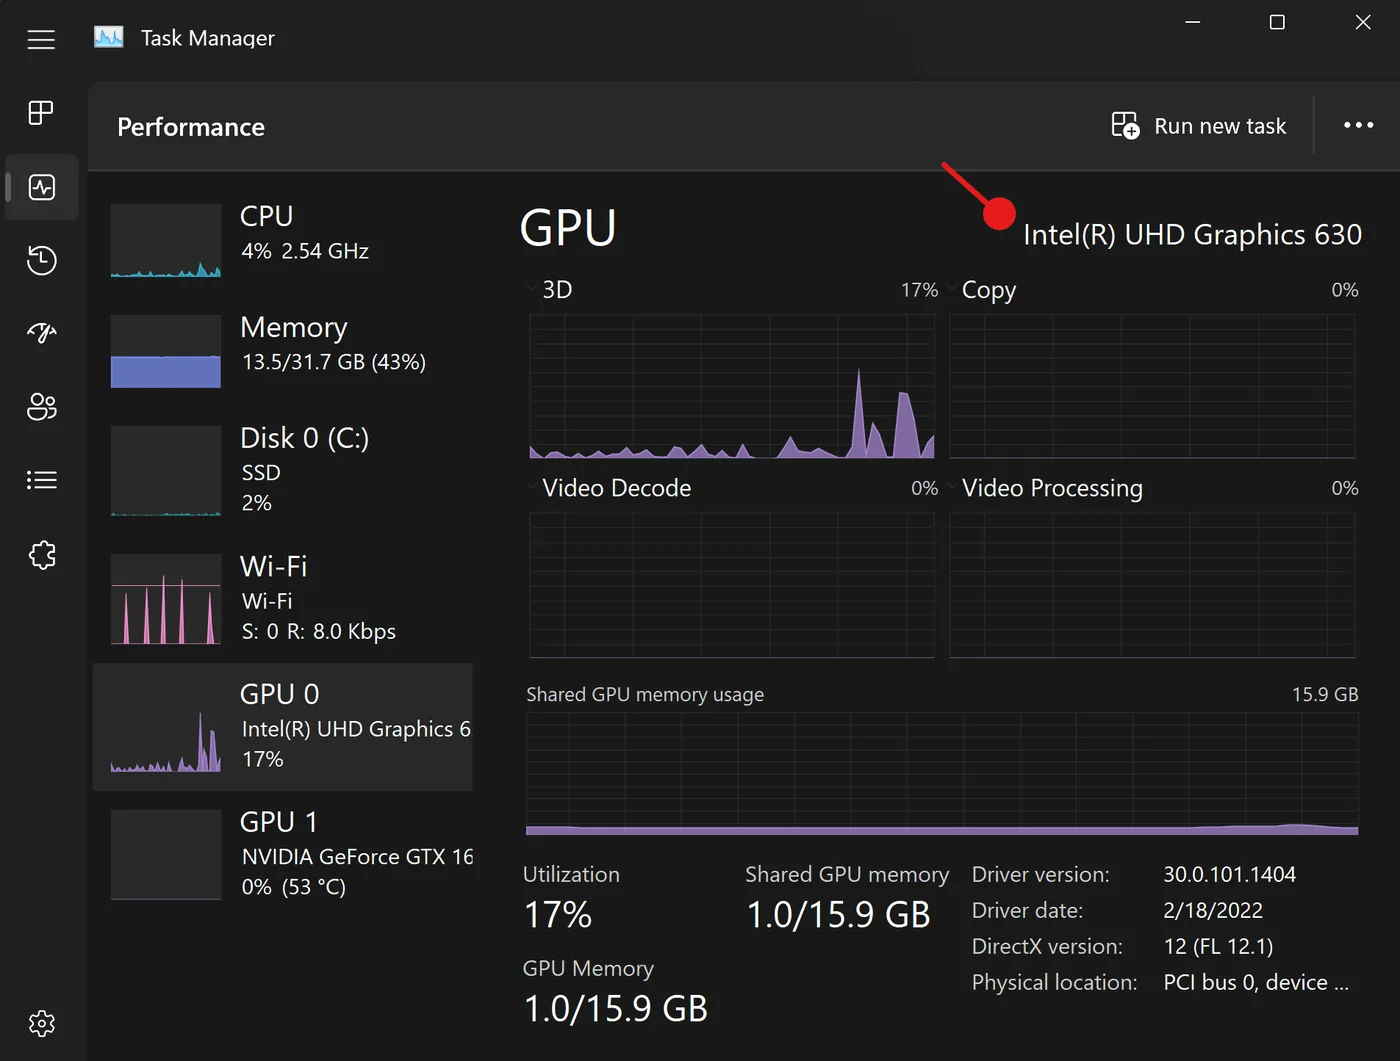Click the 3D engine usage graph

pos(732,386)
